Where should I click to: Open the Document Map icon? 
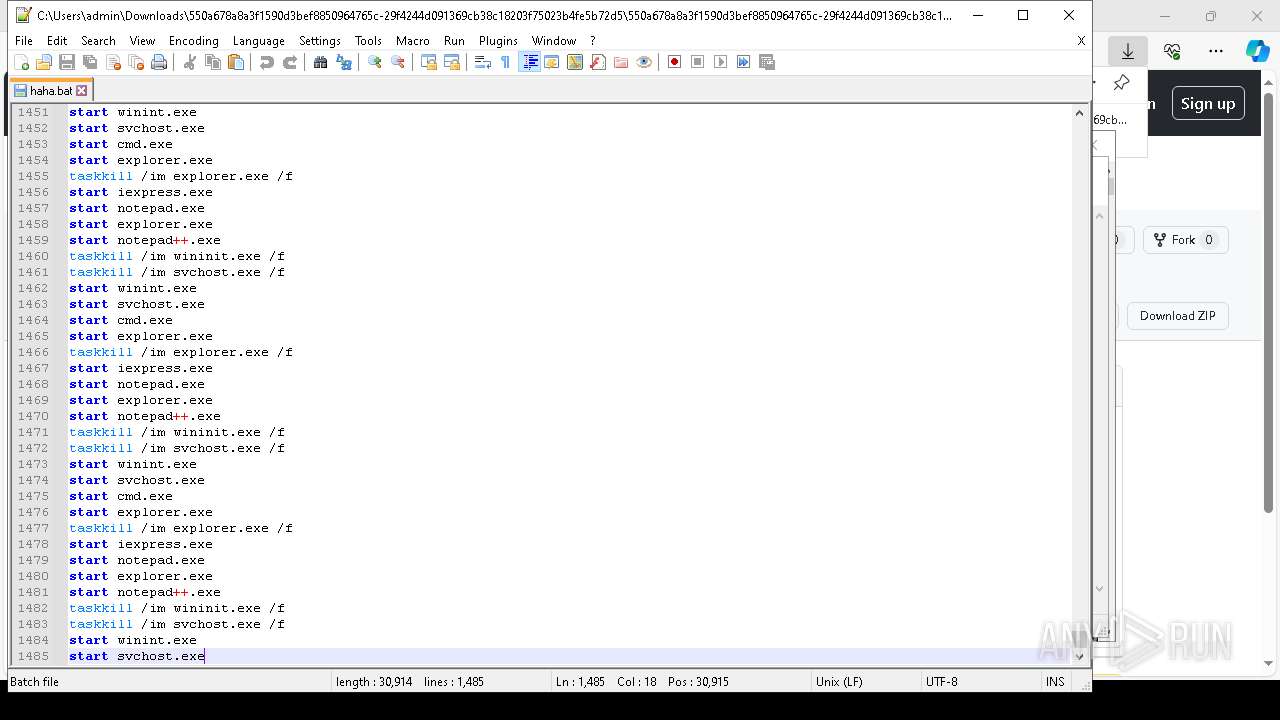click(575, 62)
